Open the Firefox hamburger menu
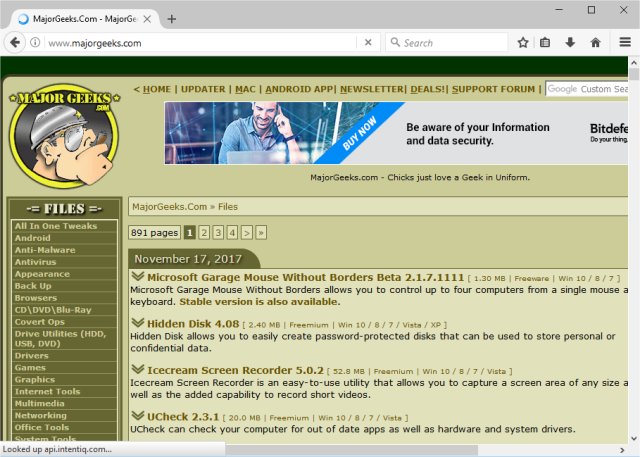Image resolution: width=640 pixels, height=457 pixels. pyautogui.click(x=624, y=43)
